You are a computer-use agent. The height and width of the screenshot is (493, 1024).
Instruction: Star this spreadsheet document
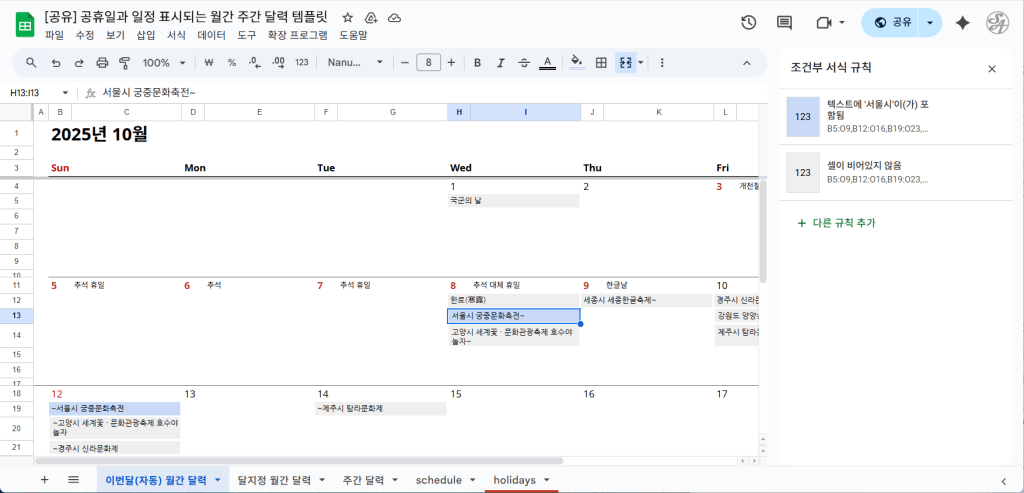coord(348,18)
